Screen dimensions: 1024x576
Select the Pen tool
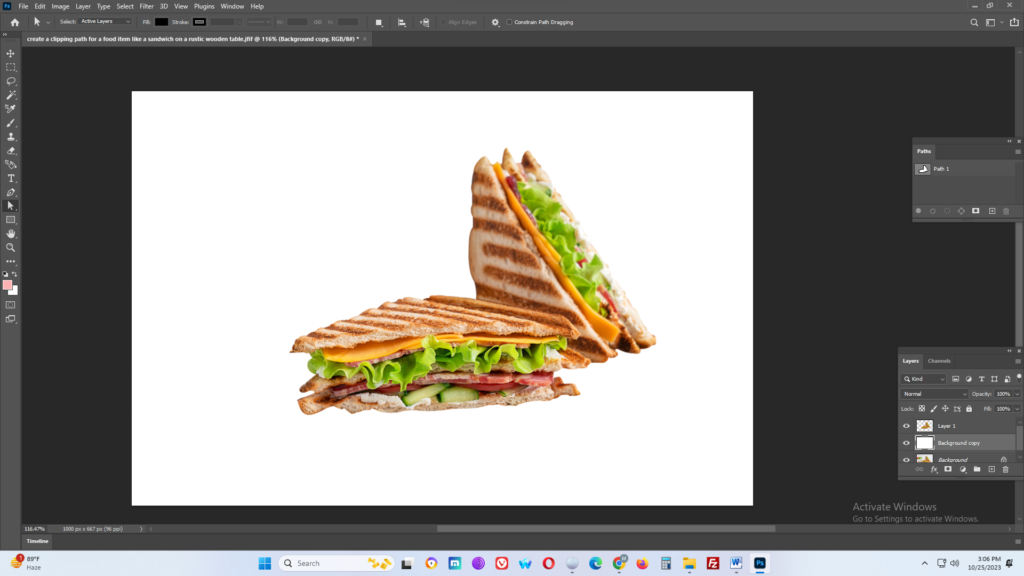10,193
